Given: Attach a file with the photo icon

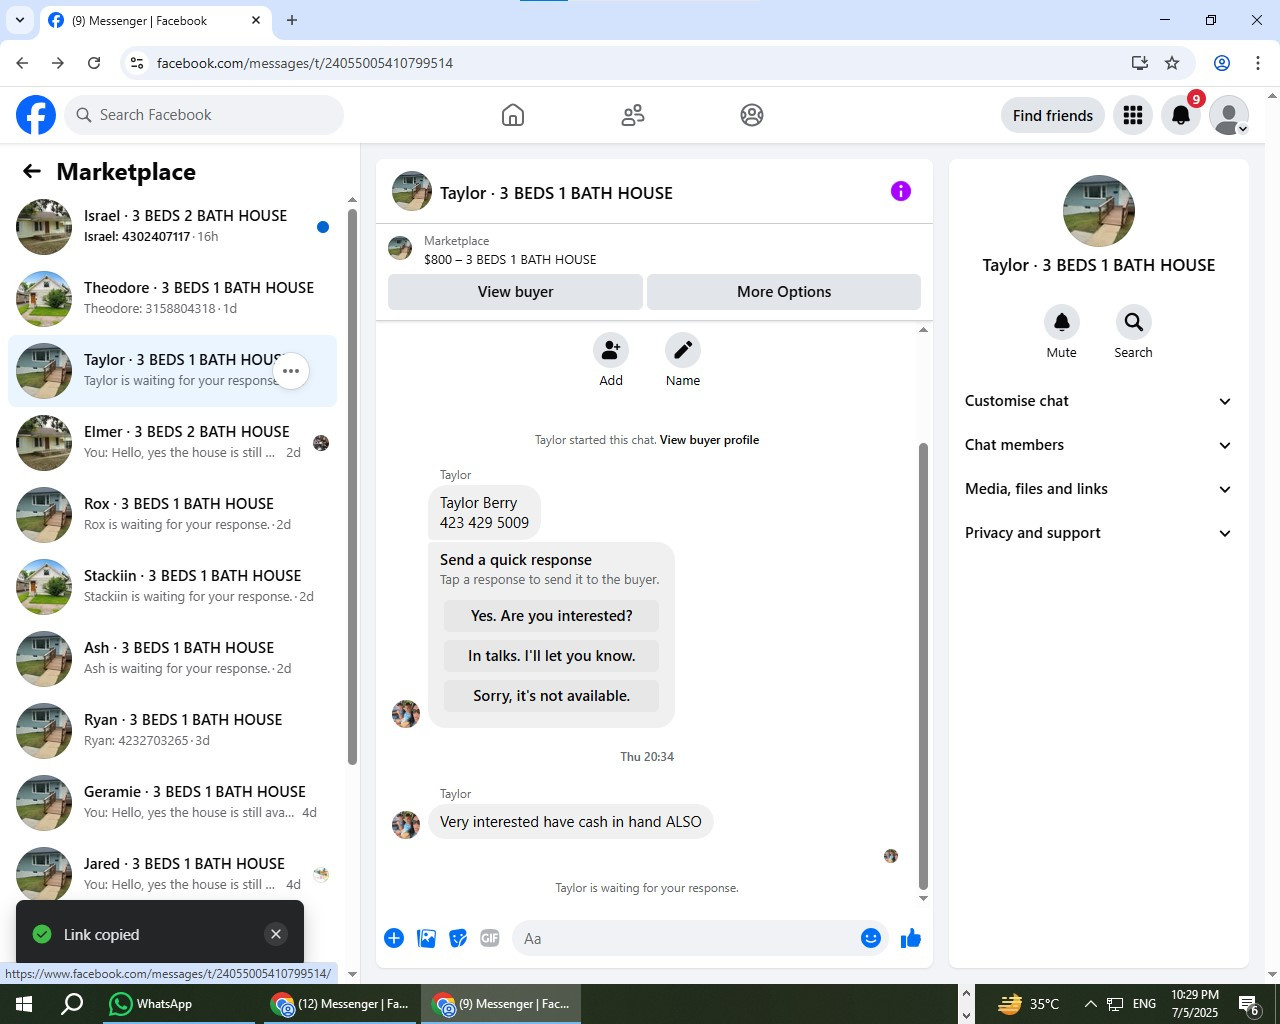Looking at the screenshot, I should pyautogui.click(x=426, y=938).
